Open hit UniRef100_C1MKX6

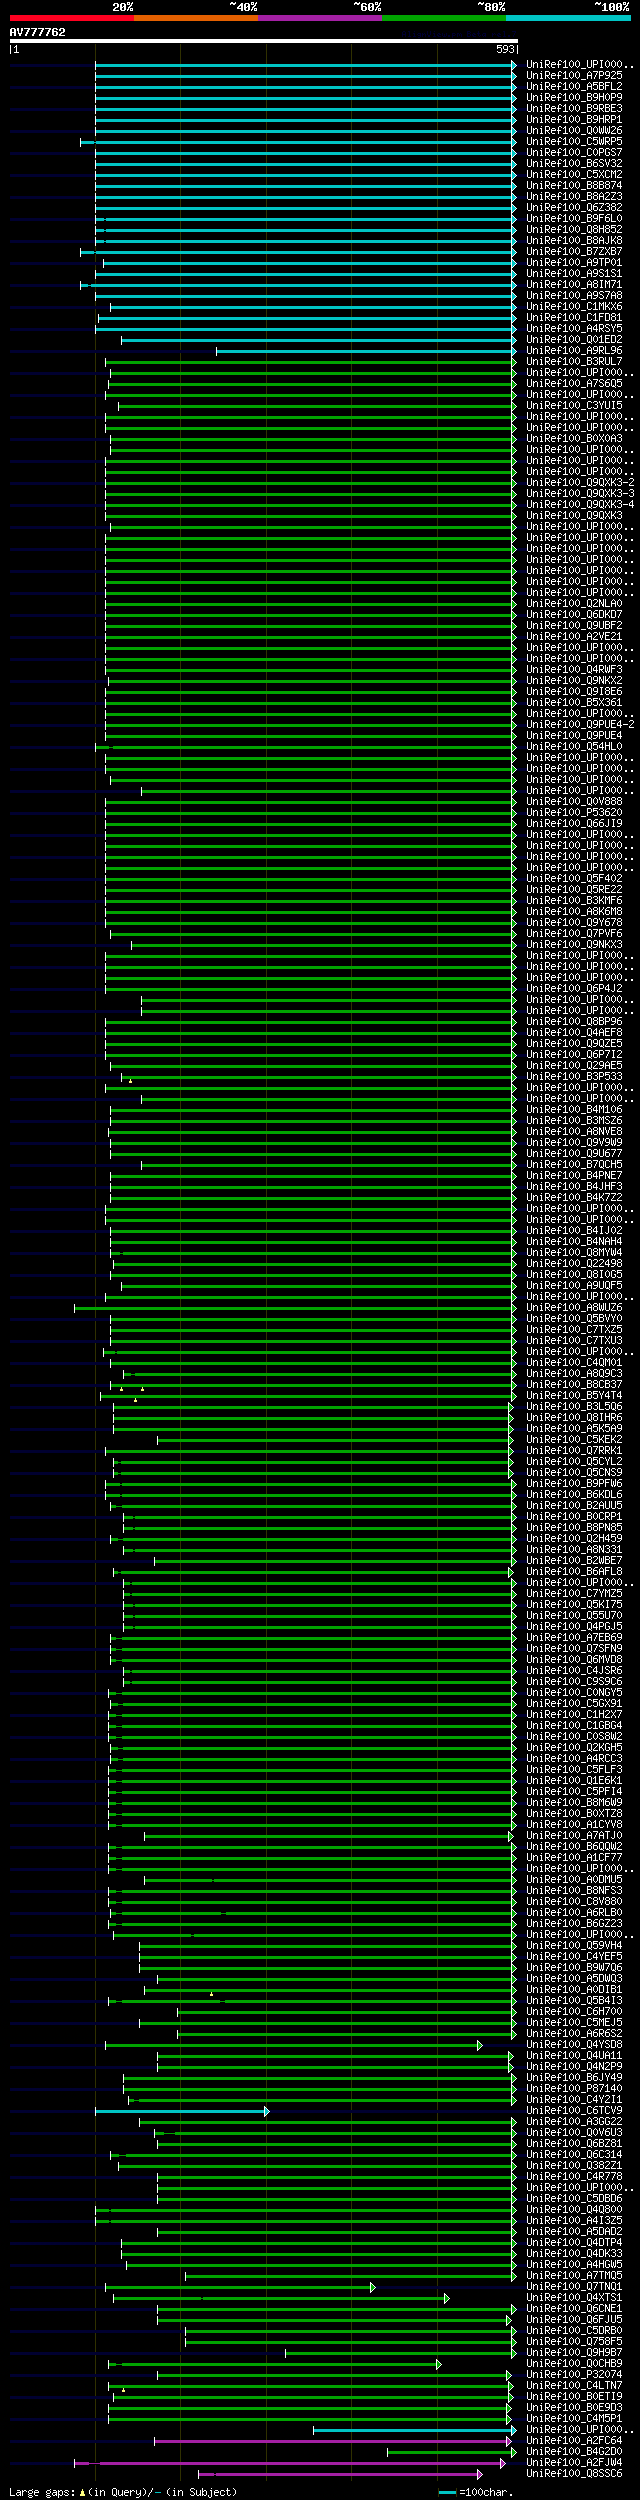(574, 306)
